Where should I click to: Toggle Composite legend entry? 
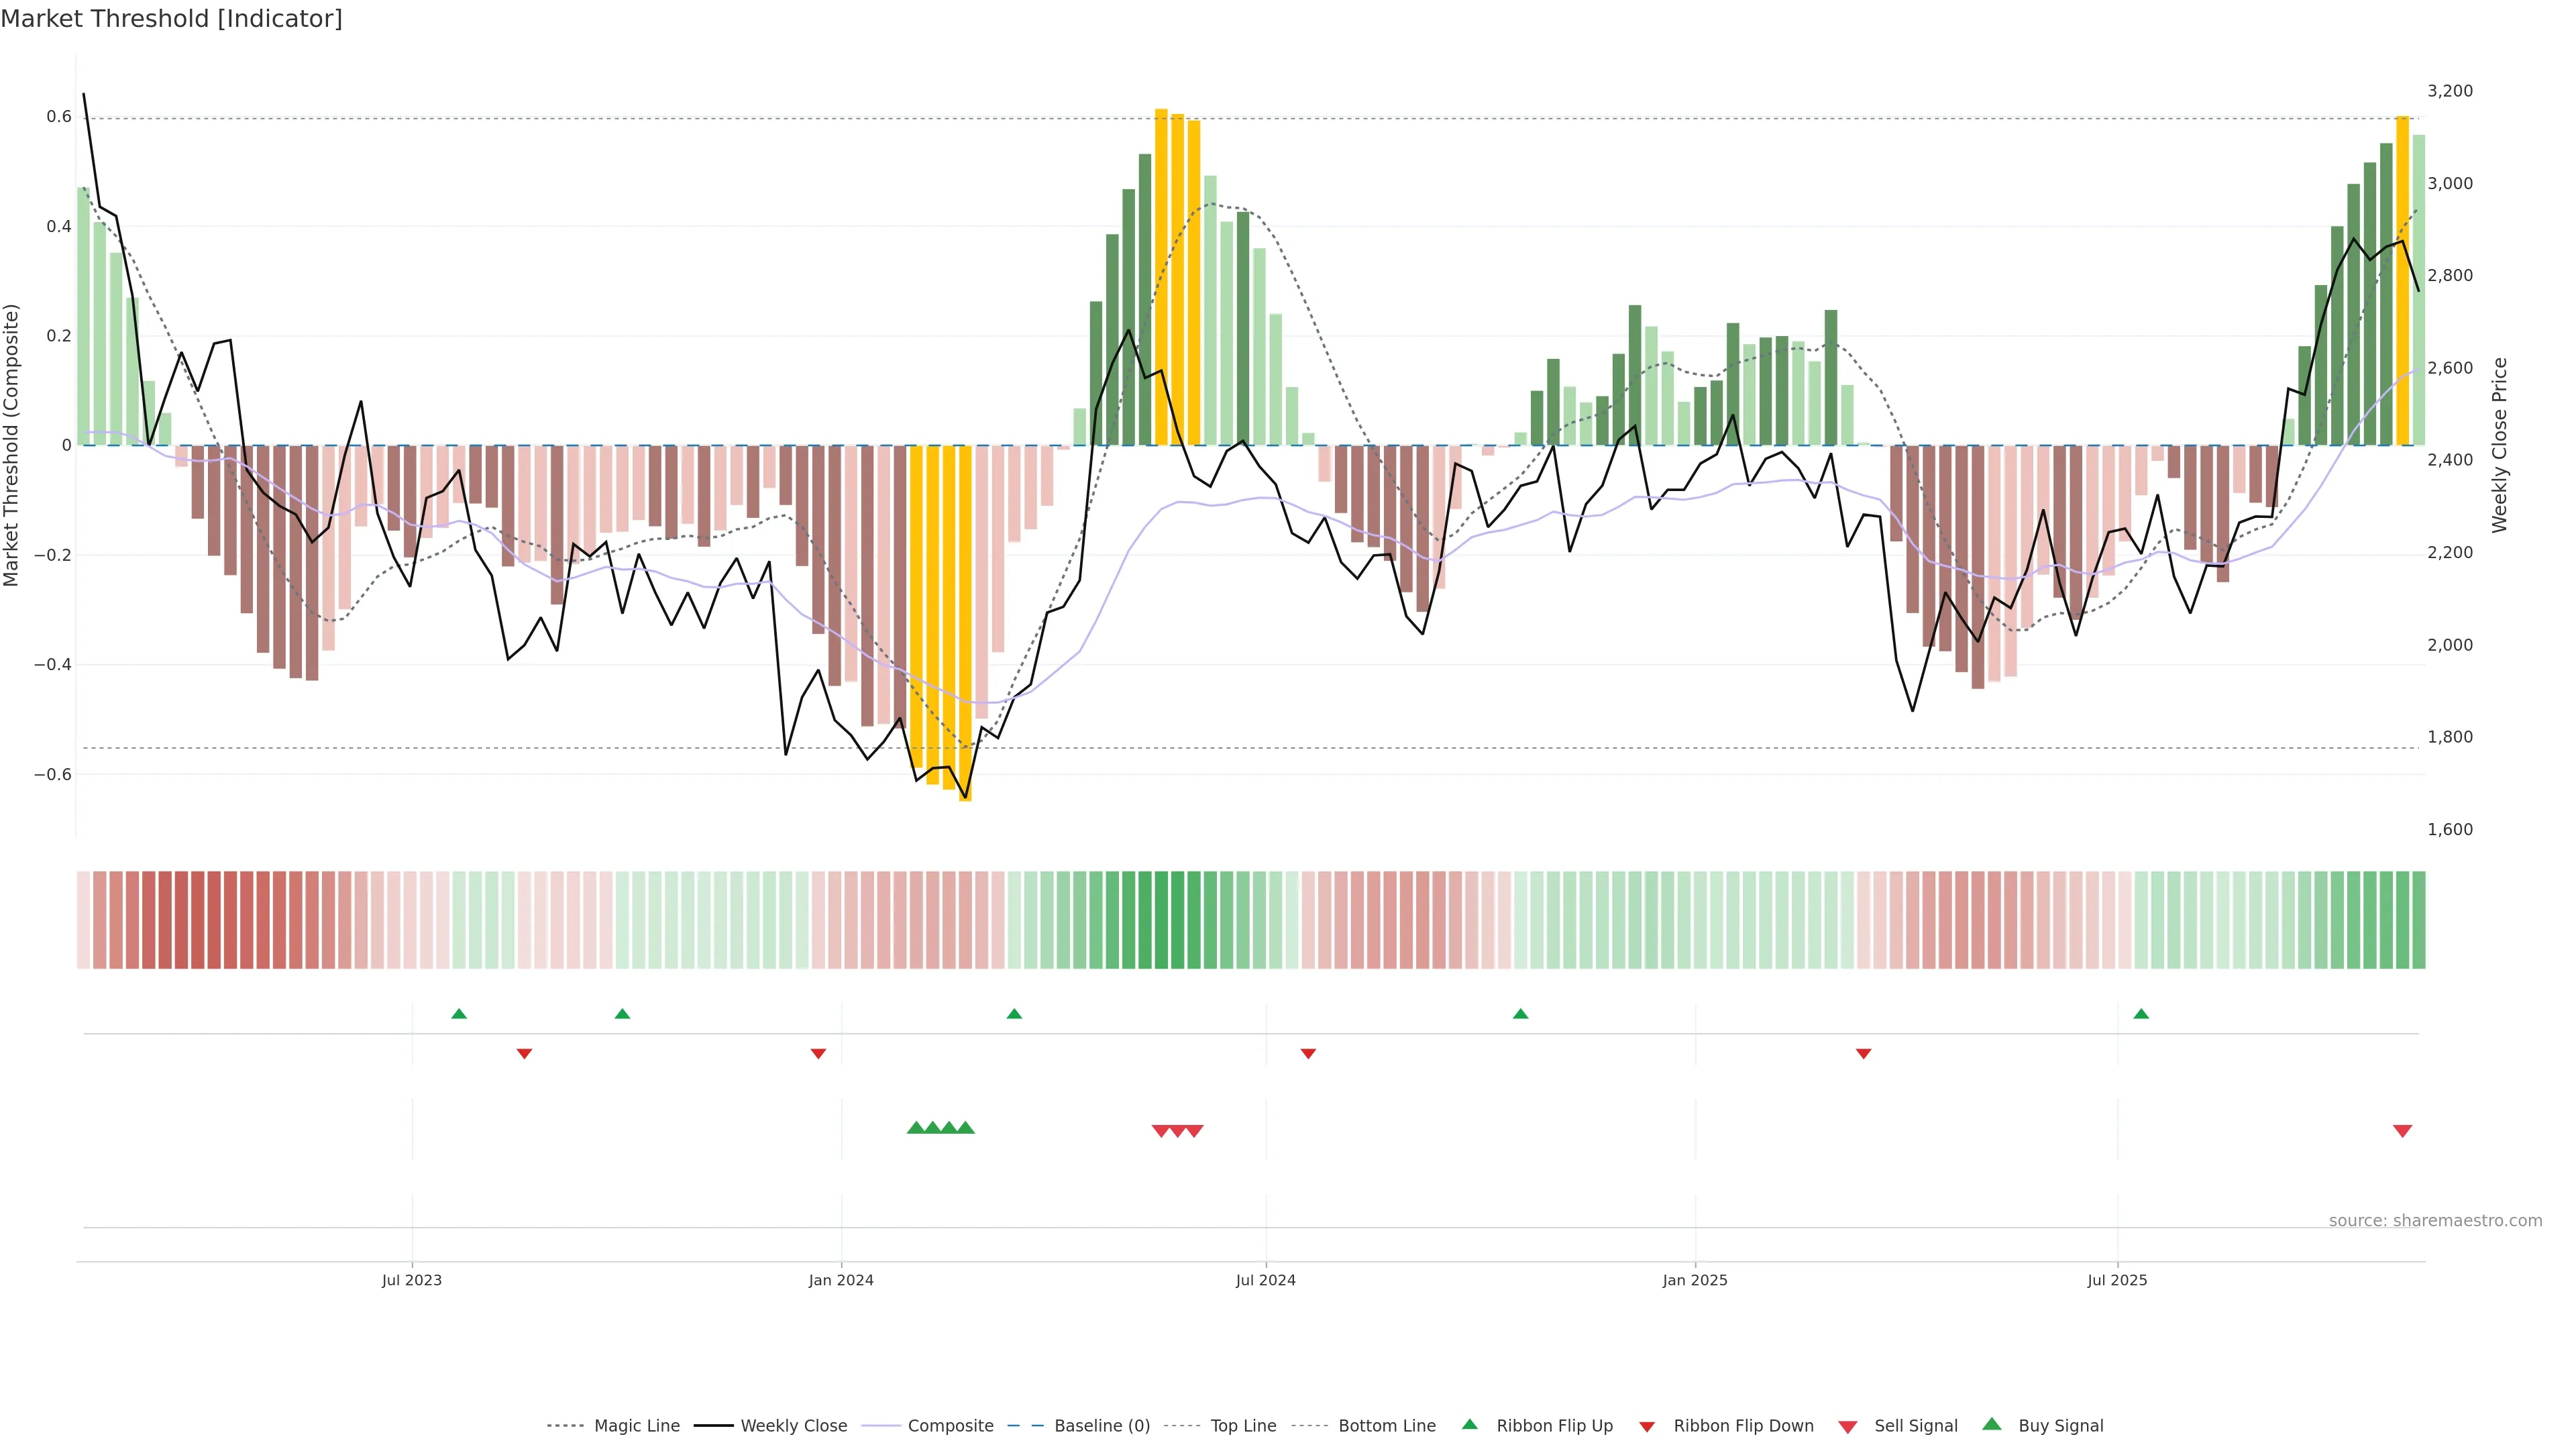pyautogui.click(x=950, y=1426)
